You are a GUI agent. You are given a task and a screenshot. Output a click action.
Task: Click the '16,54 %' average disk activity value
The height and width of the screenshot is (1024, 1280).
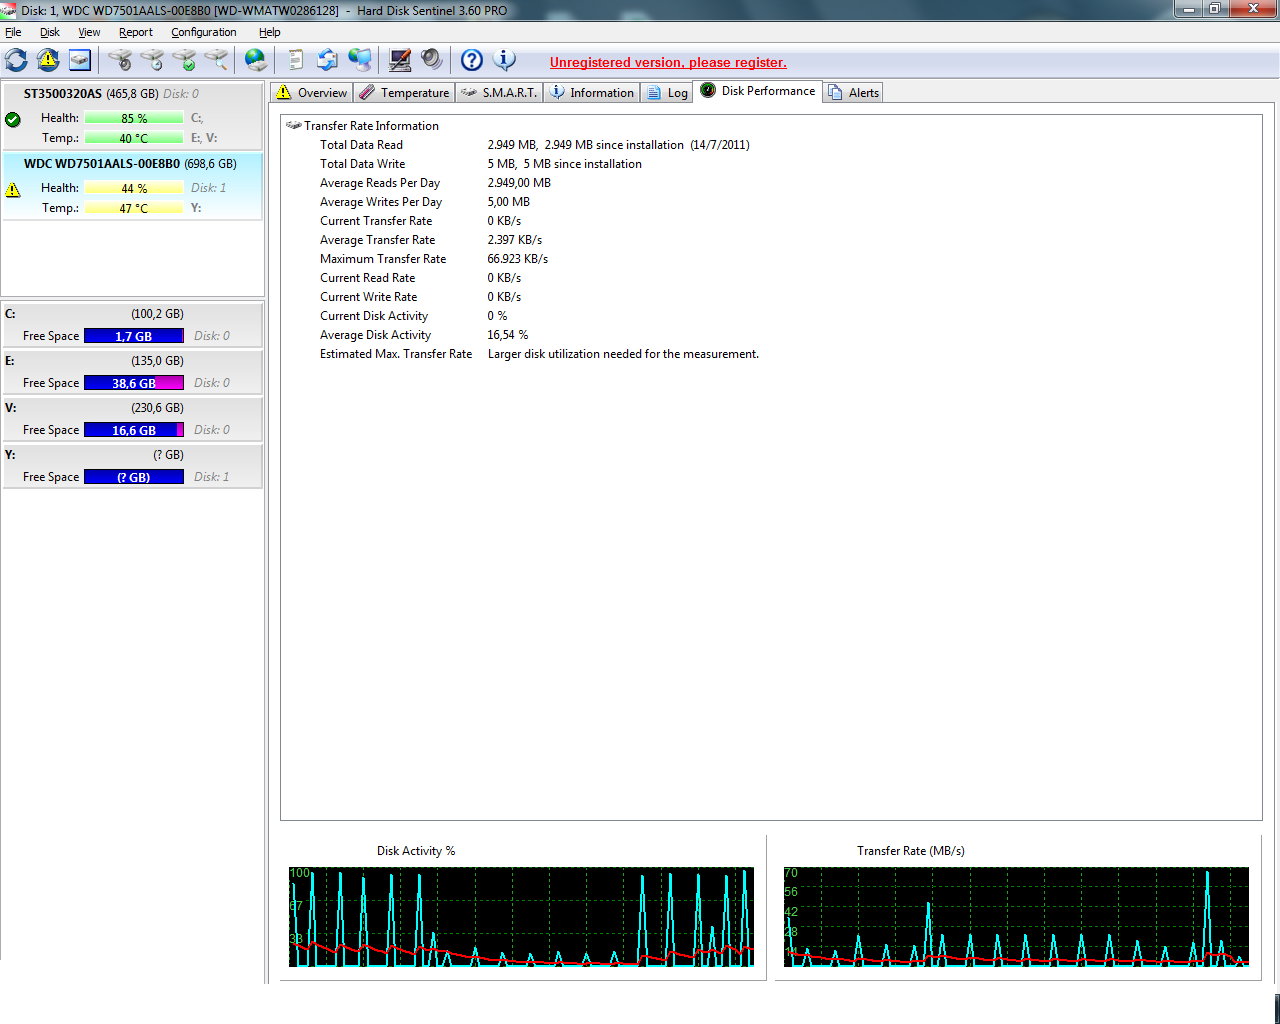pyautogui.click(x=508, y=335)
